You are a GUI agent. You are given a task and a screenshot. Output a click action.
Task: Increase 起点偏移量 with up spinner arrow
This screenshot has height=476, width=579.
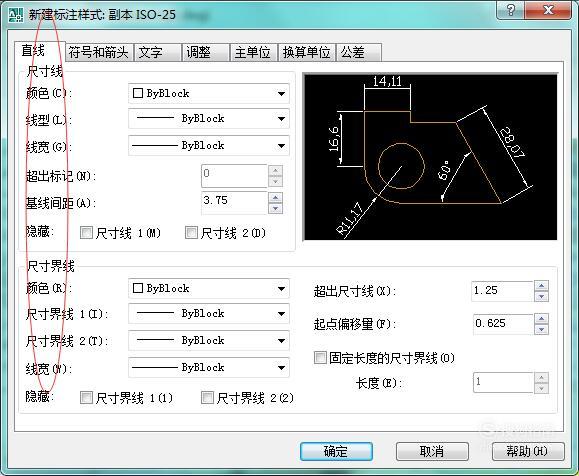542,319
